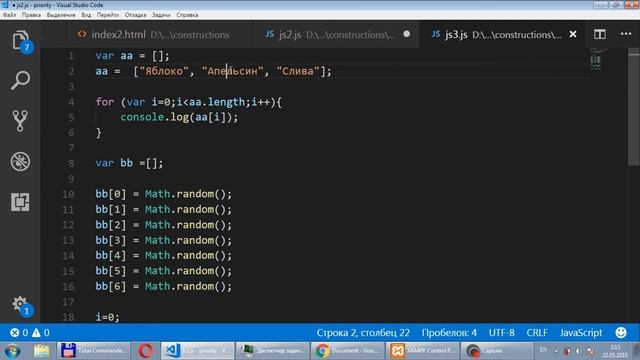640x360 pixels.
Task: Select the js3.js tab
Action: [x=502, y=35]
